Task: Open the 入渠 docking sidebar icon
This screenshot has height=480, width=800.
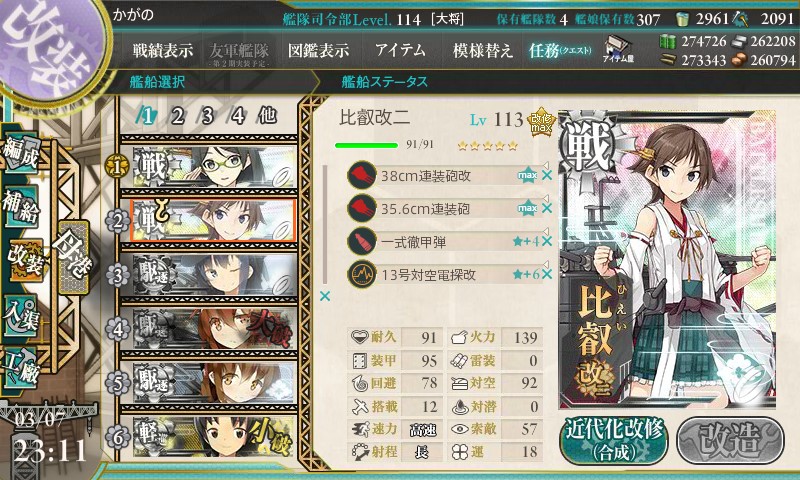Action: 21,315
